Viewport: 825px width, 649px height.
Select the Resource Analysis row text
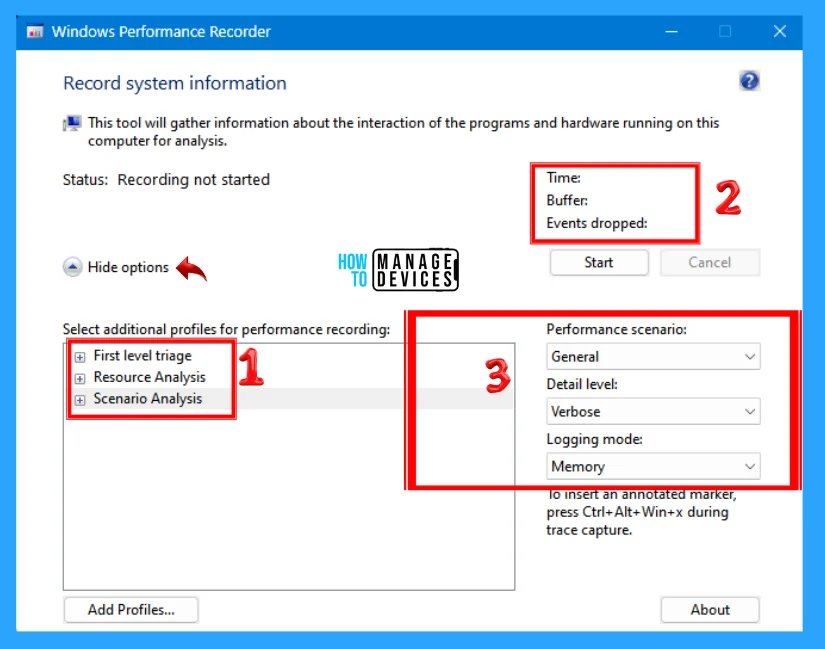click(x=149, y=377)
